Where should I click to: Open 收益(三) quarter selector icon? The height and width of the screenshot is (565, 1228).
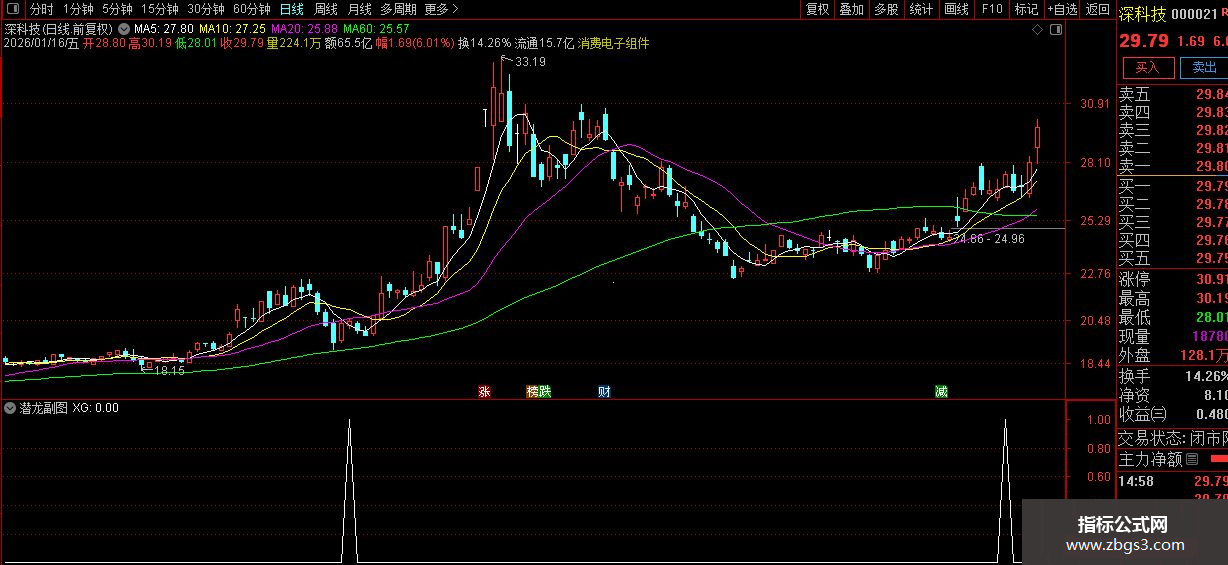pos(1158,414)
